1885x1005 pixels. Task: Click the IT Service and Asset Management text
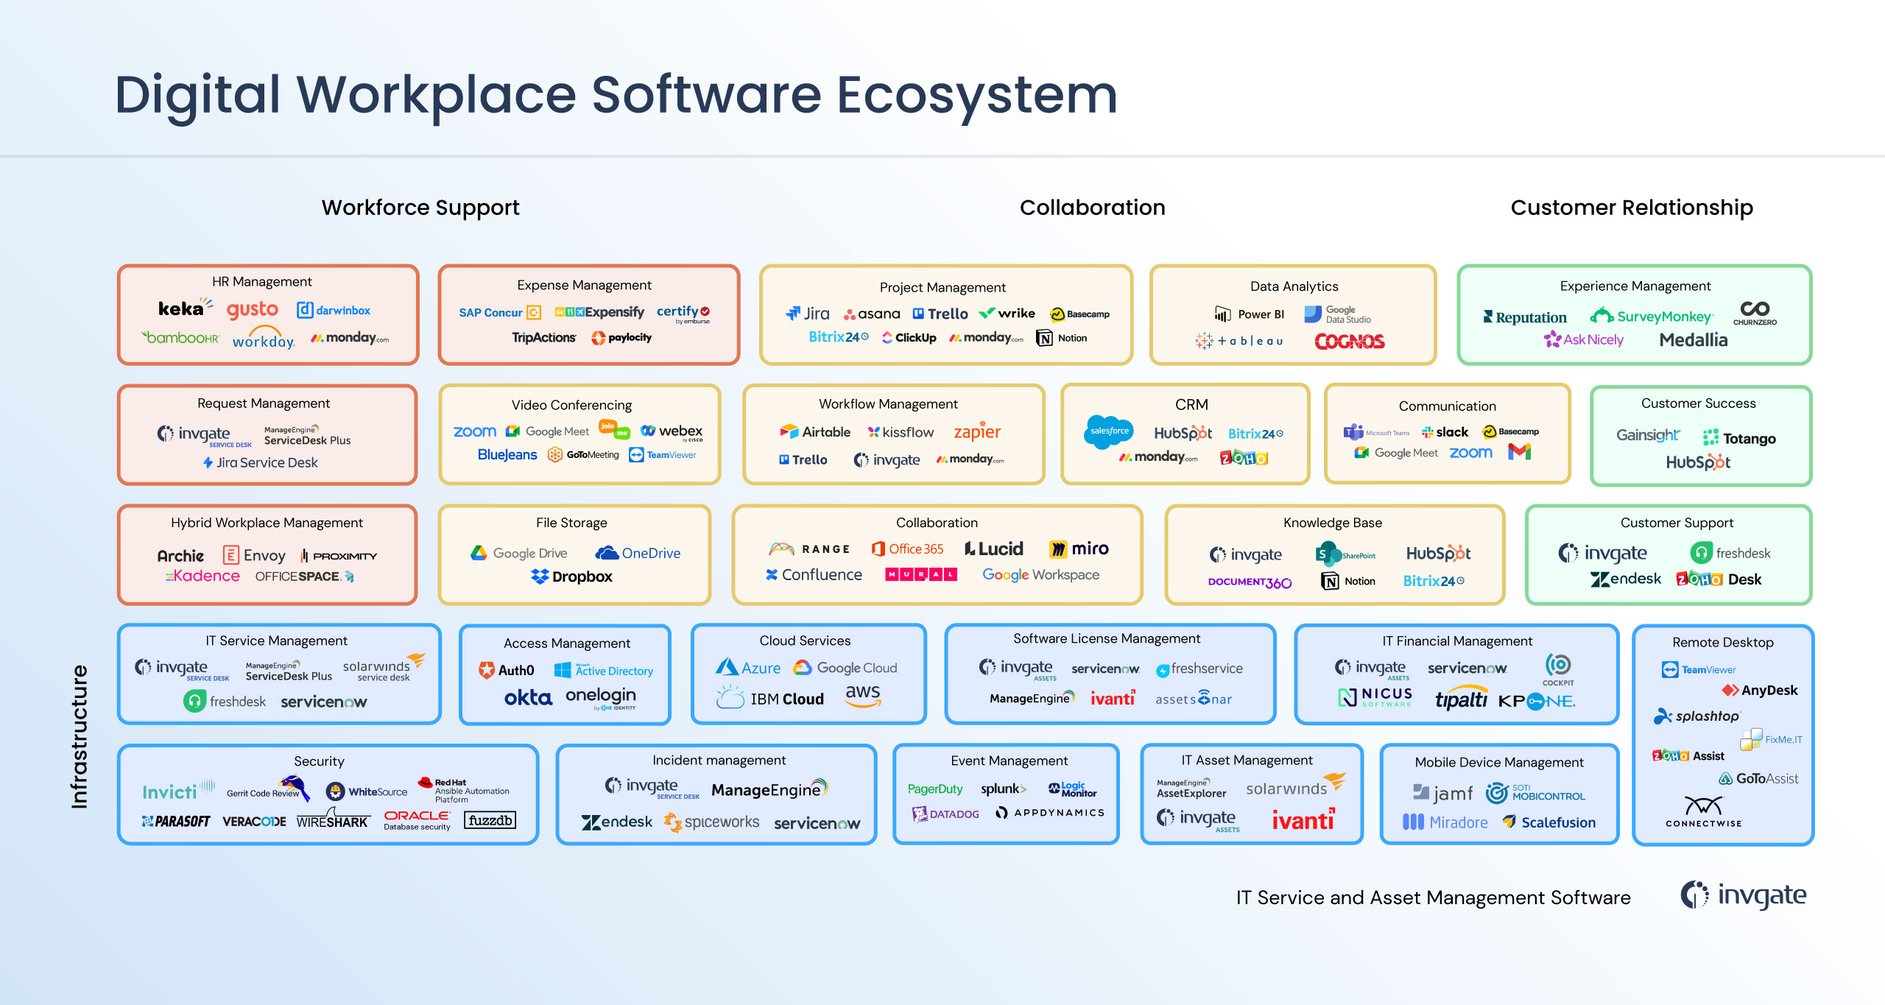click(x=1432, y=898)
